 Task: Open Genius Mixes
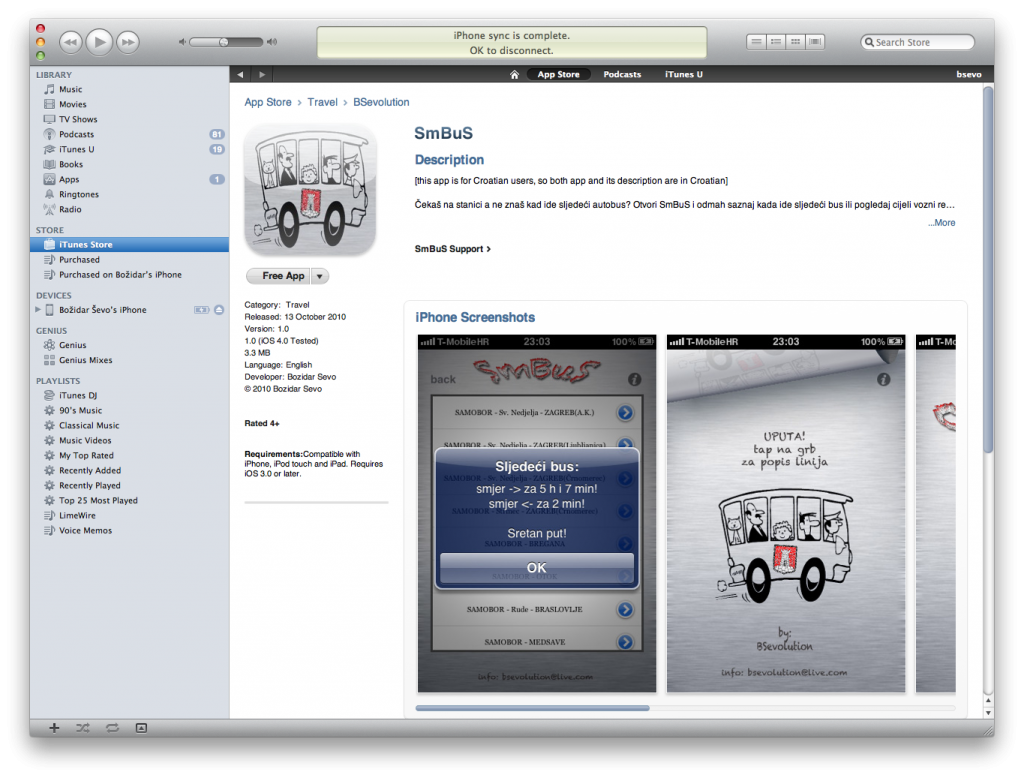click(x=129, y=361)
